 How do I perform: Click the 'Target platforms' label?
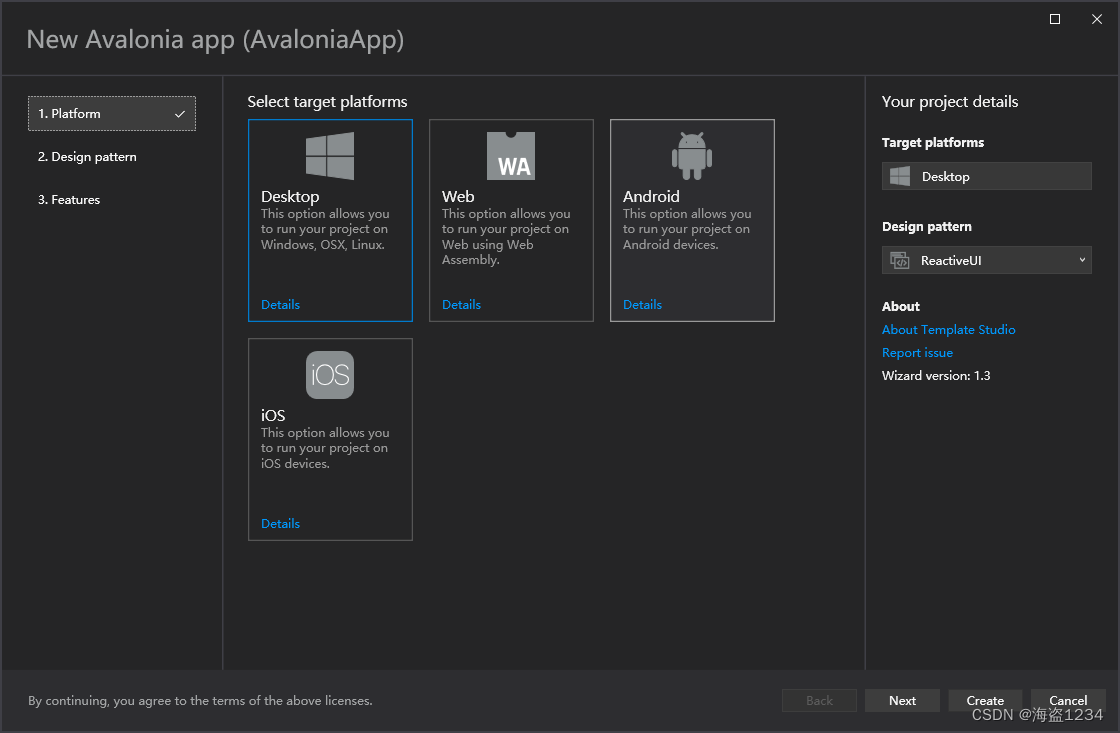point(933,142)
